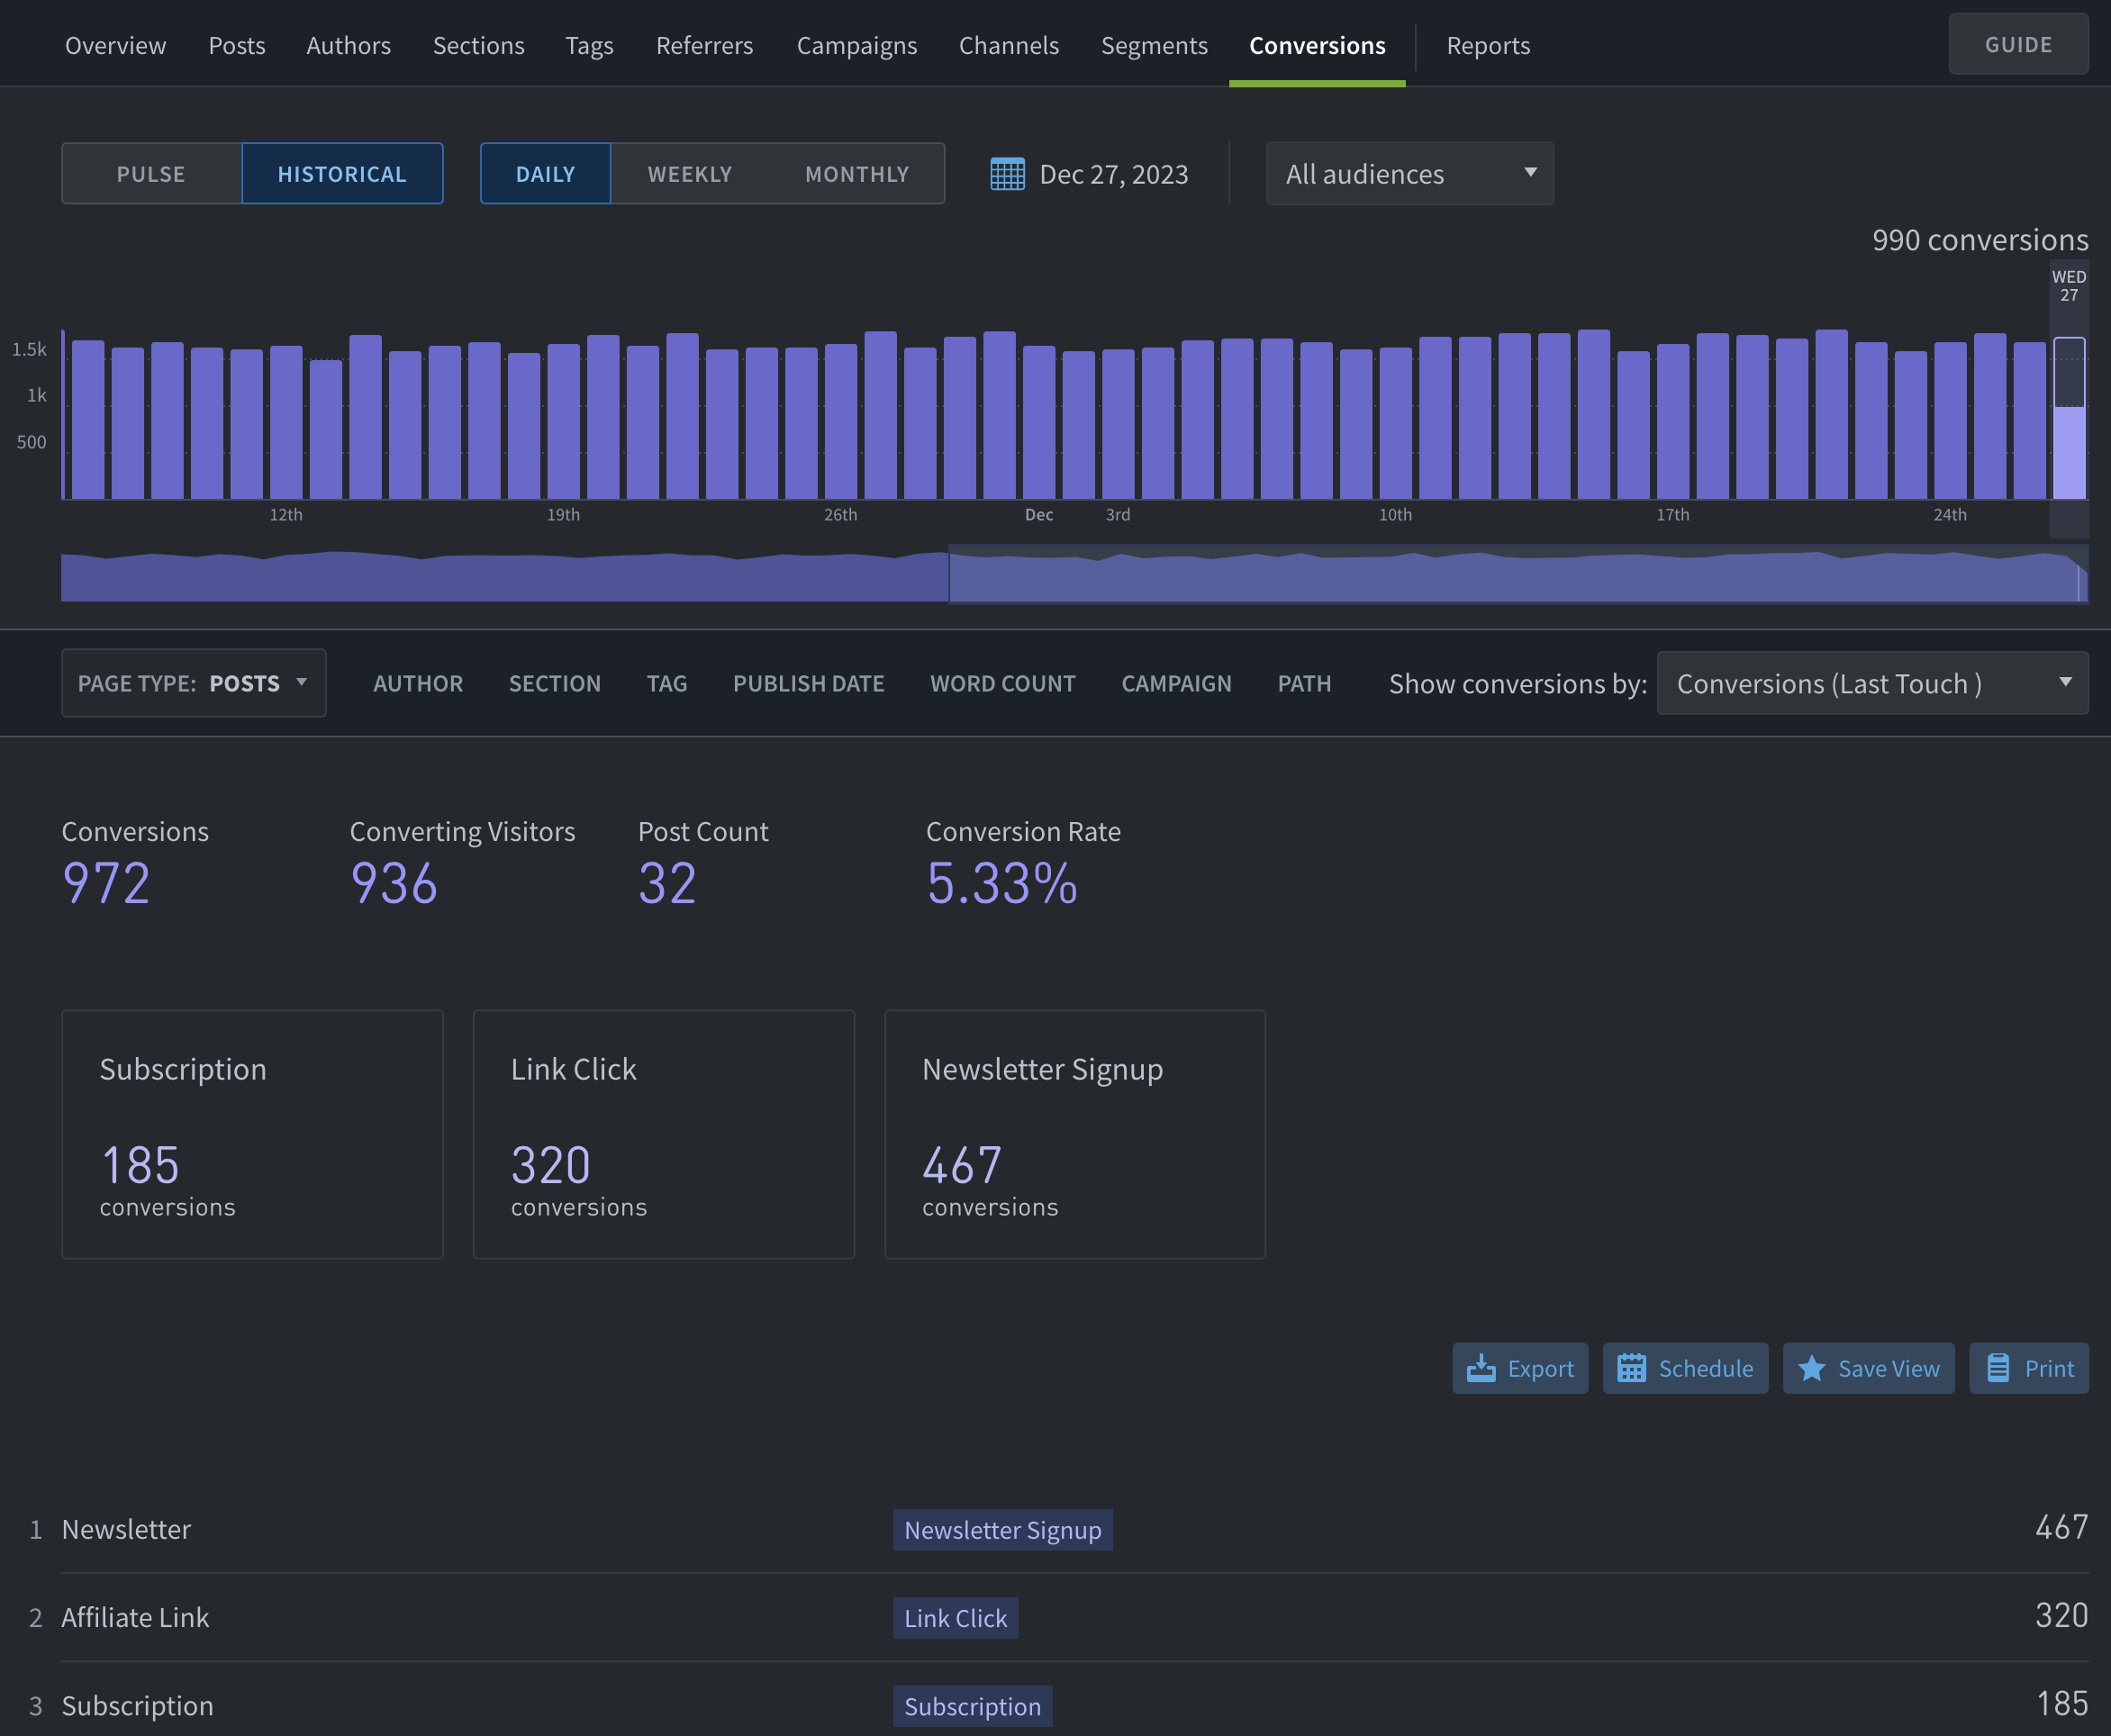Switch to the Referrers tab
The image size is (2111, 1736).
(x=704, y=45)
